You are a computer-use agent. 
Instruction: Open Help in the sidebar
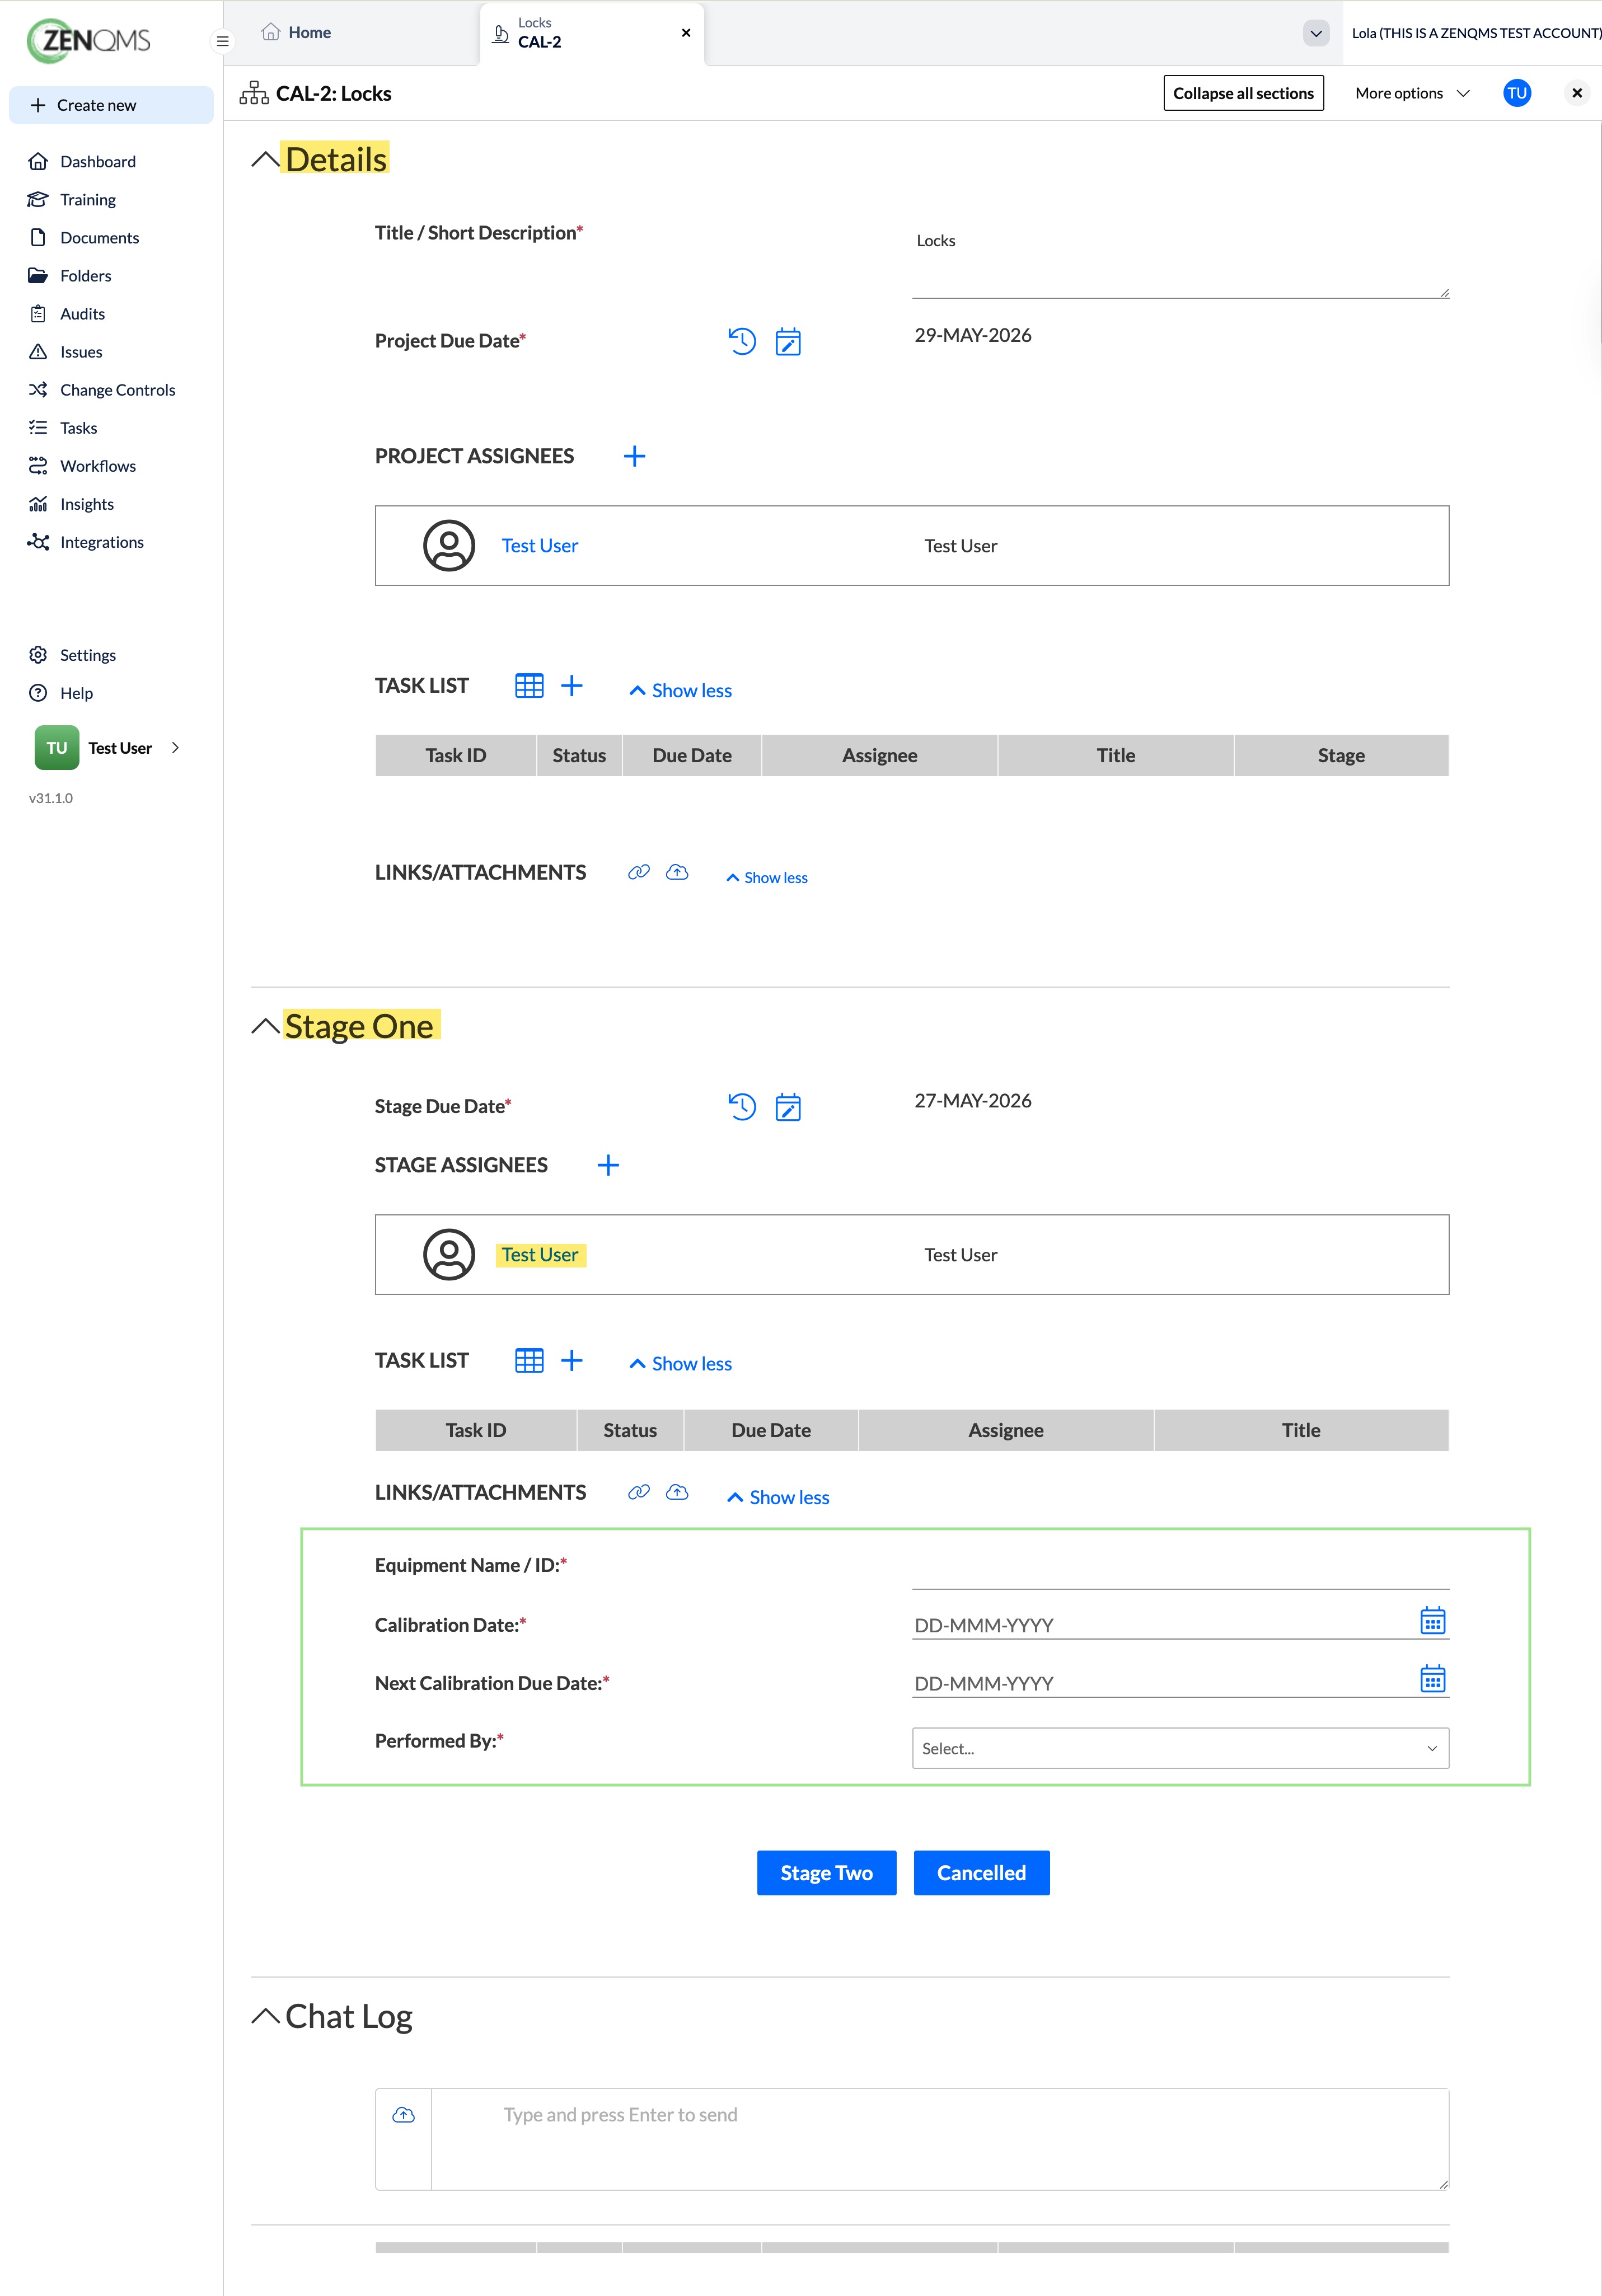(x=76, y=692)
